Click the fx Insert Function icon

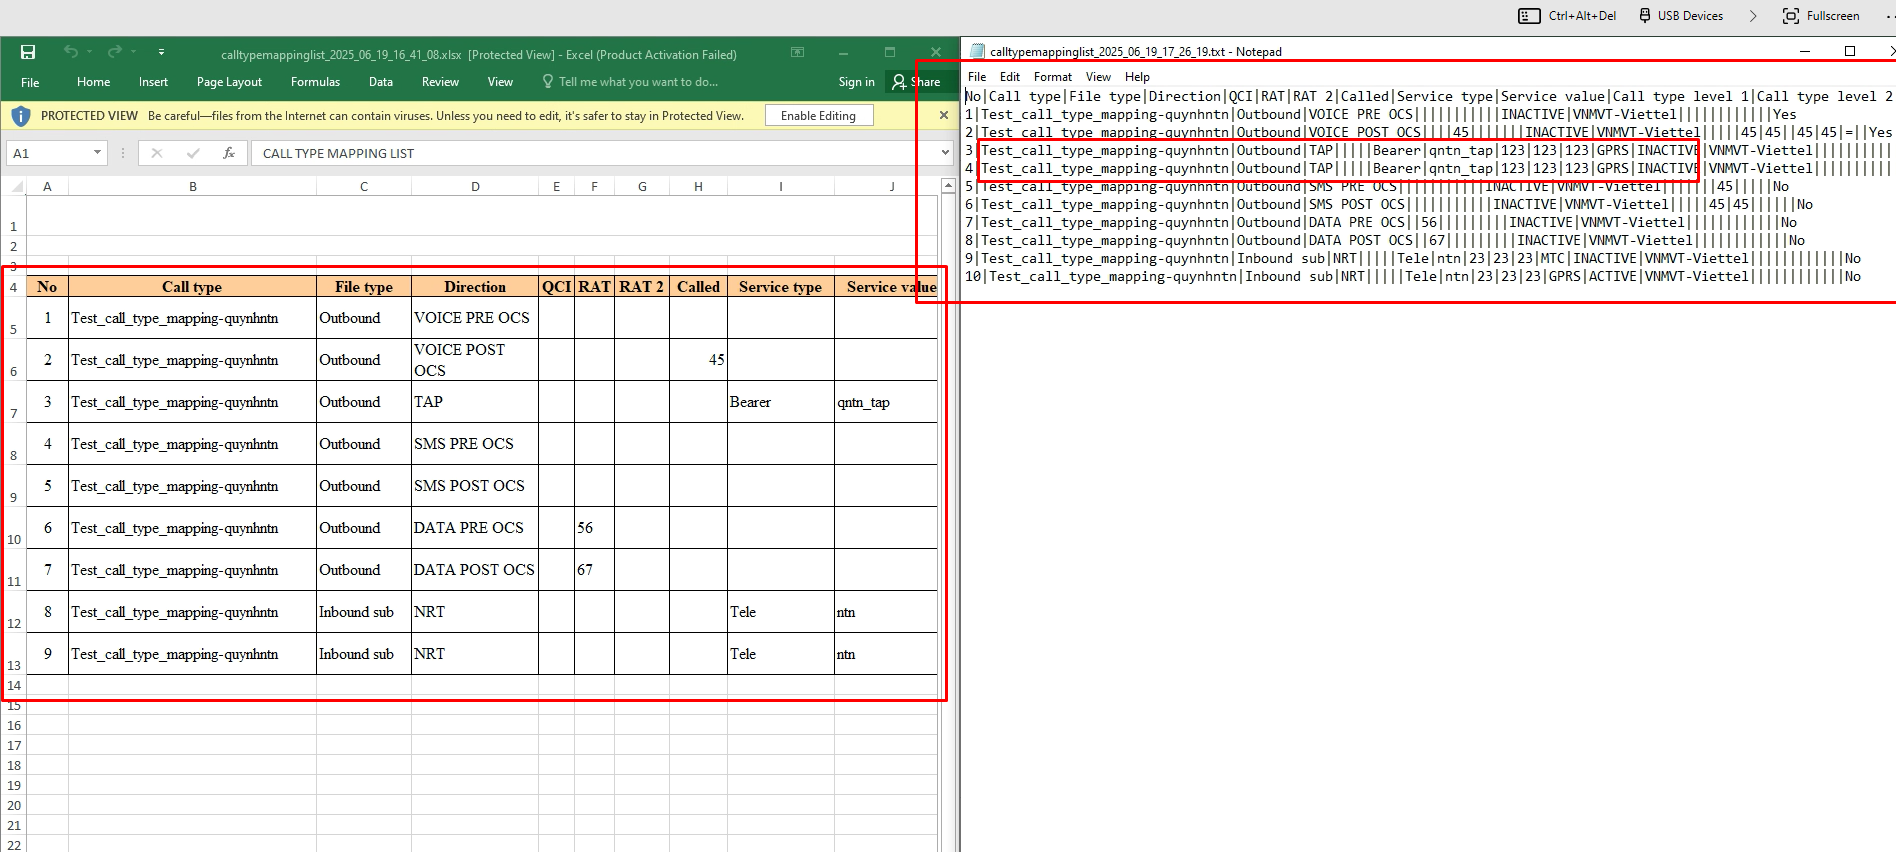click(229, 153)
